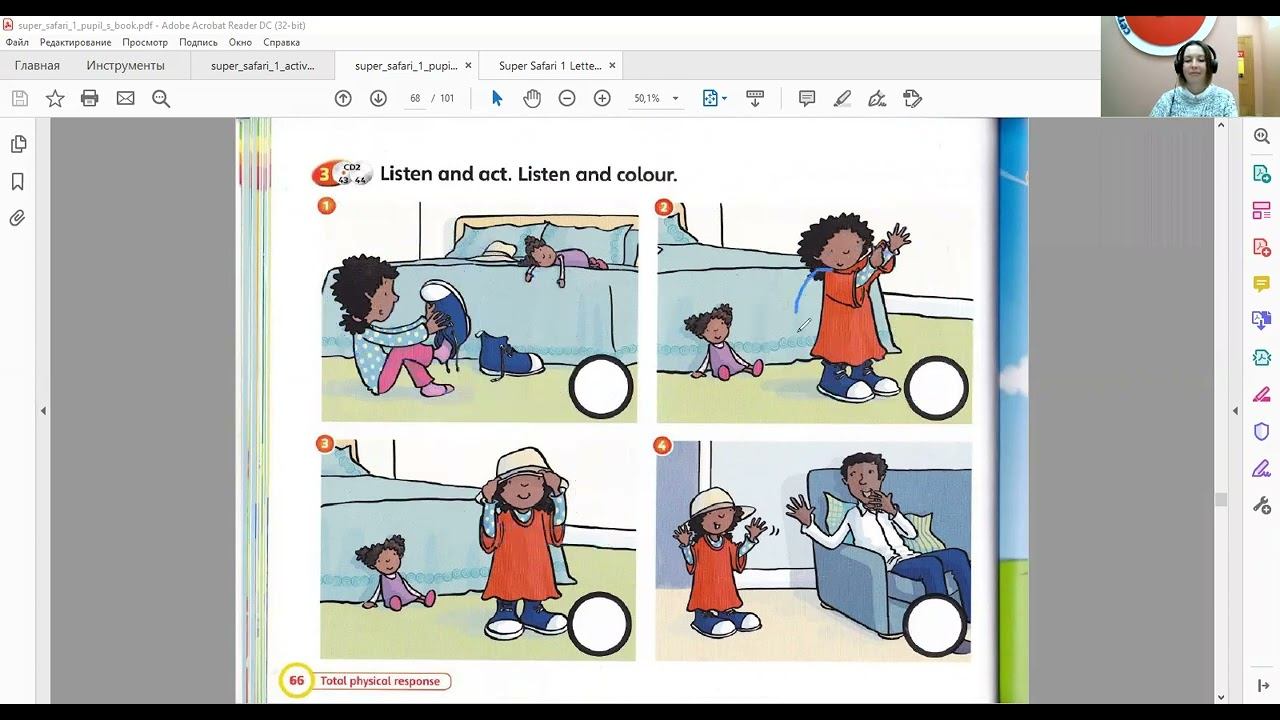Click the white circle in picture 3
1280x720 pixels.
point(600,624)
